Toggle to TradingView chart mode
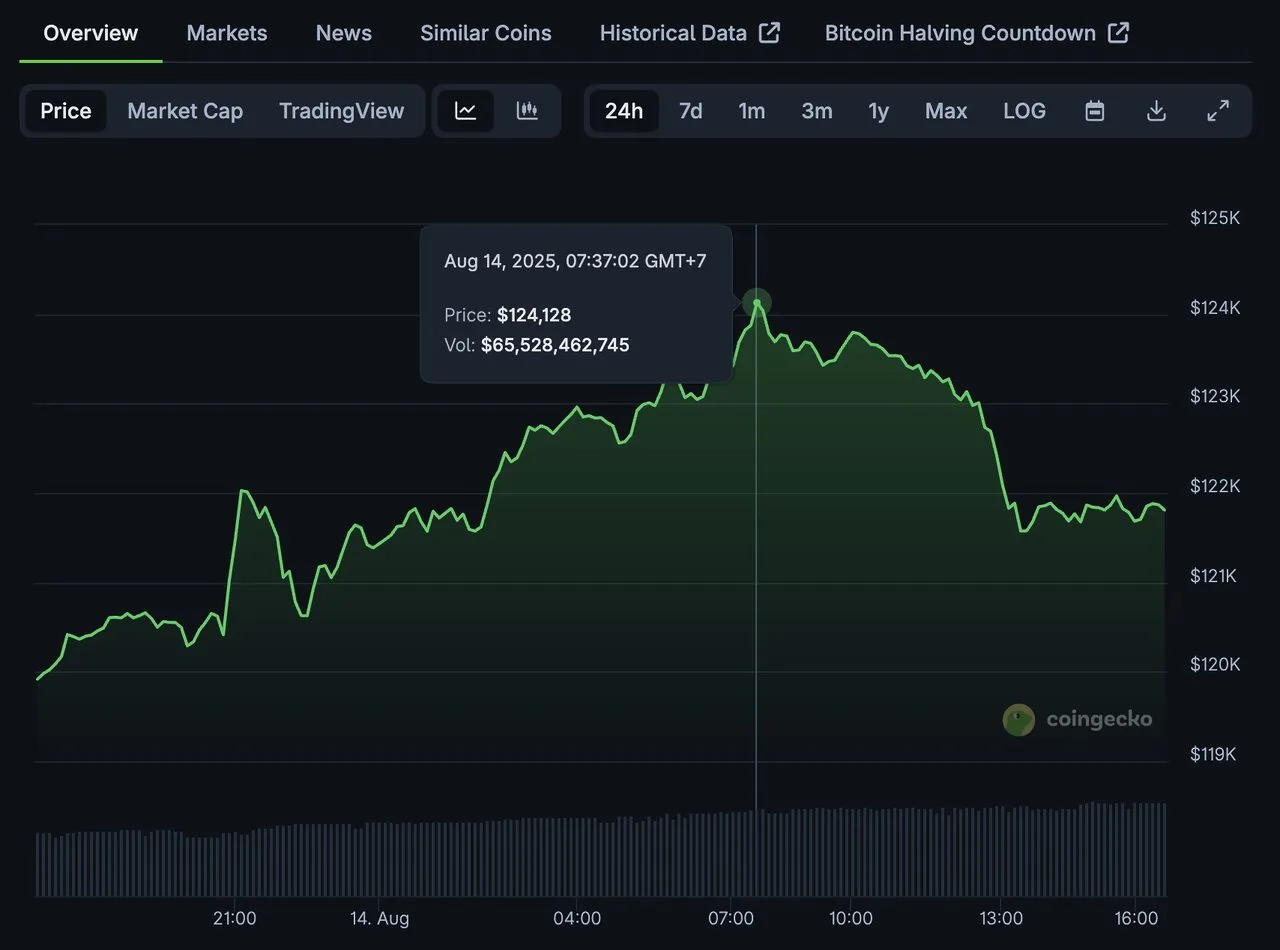Screen dimensions: 1280x950 (x=341, y=111)
